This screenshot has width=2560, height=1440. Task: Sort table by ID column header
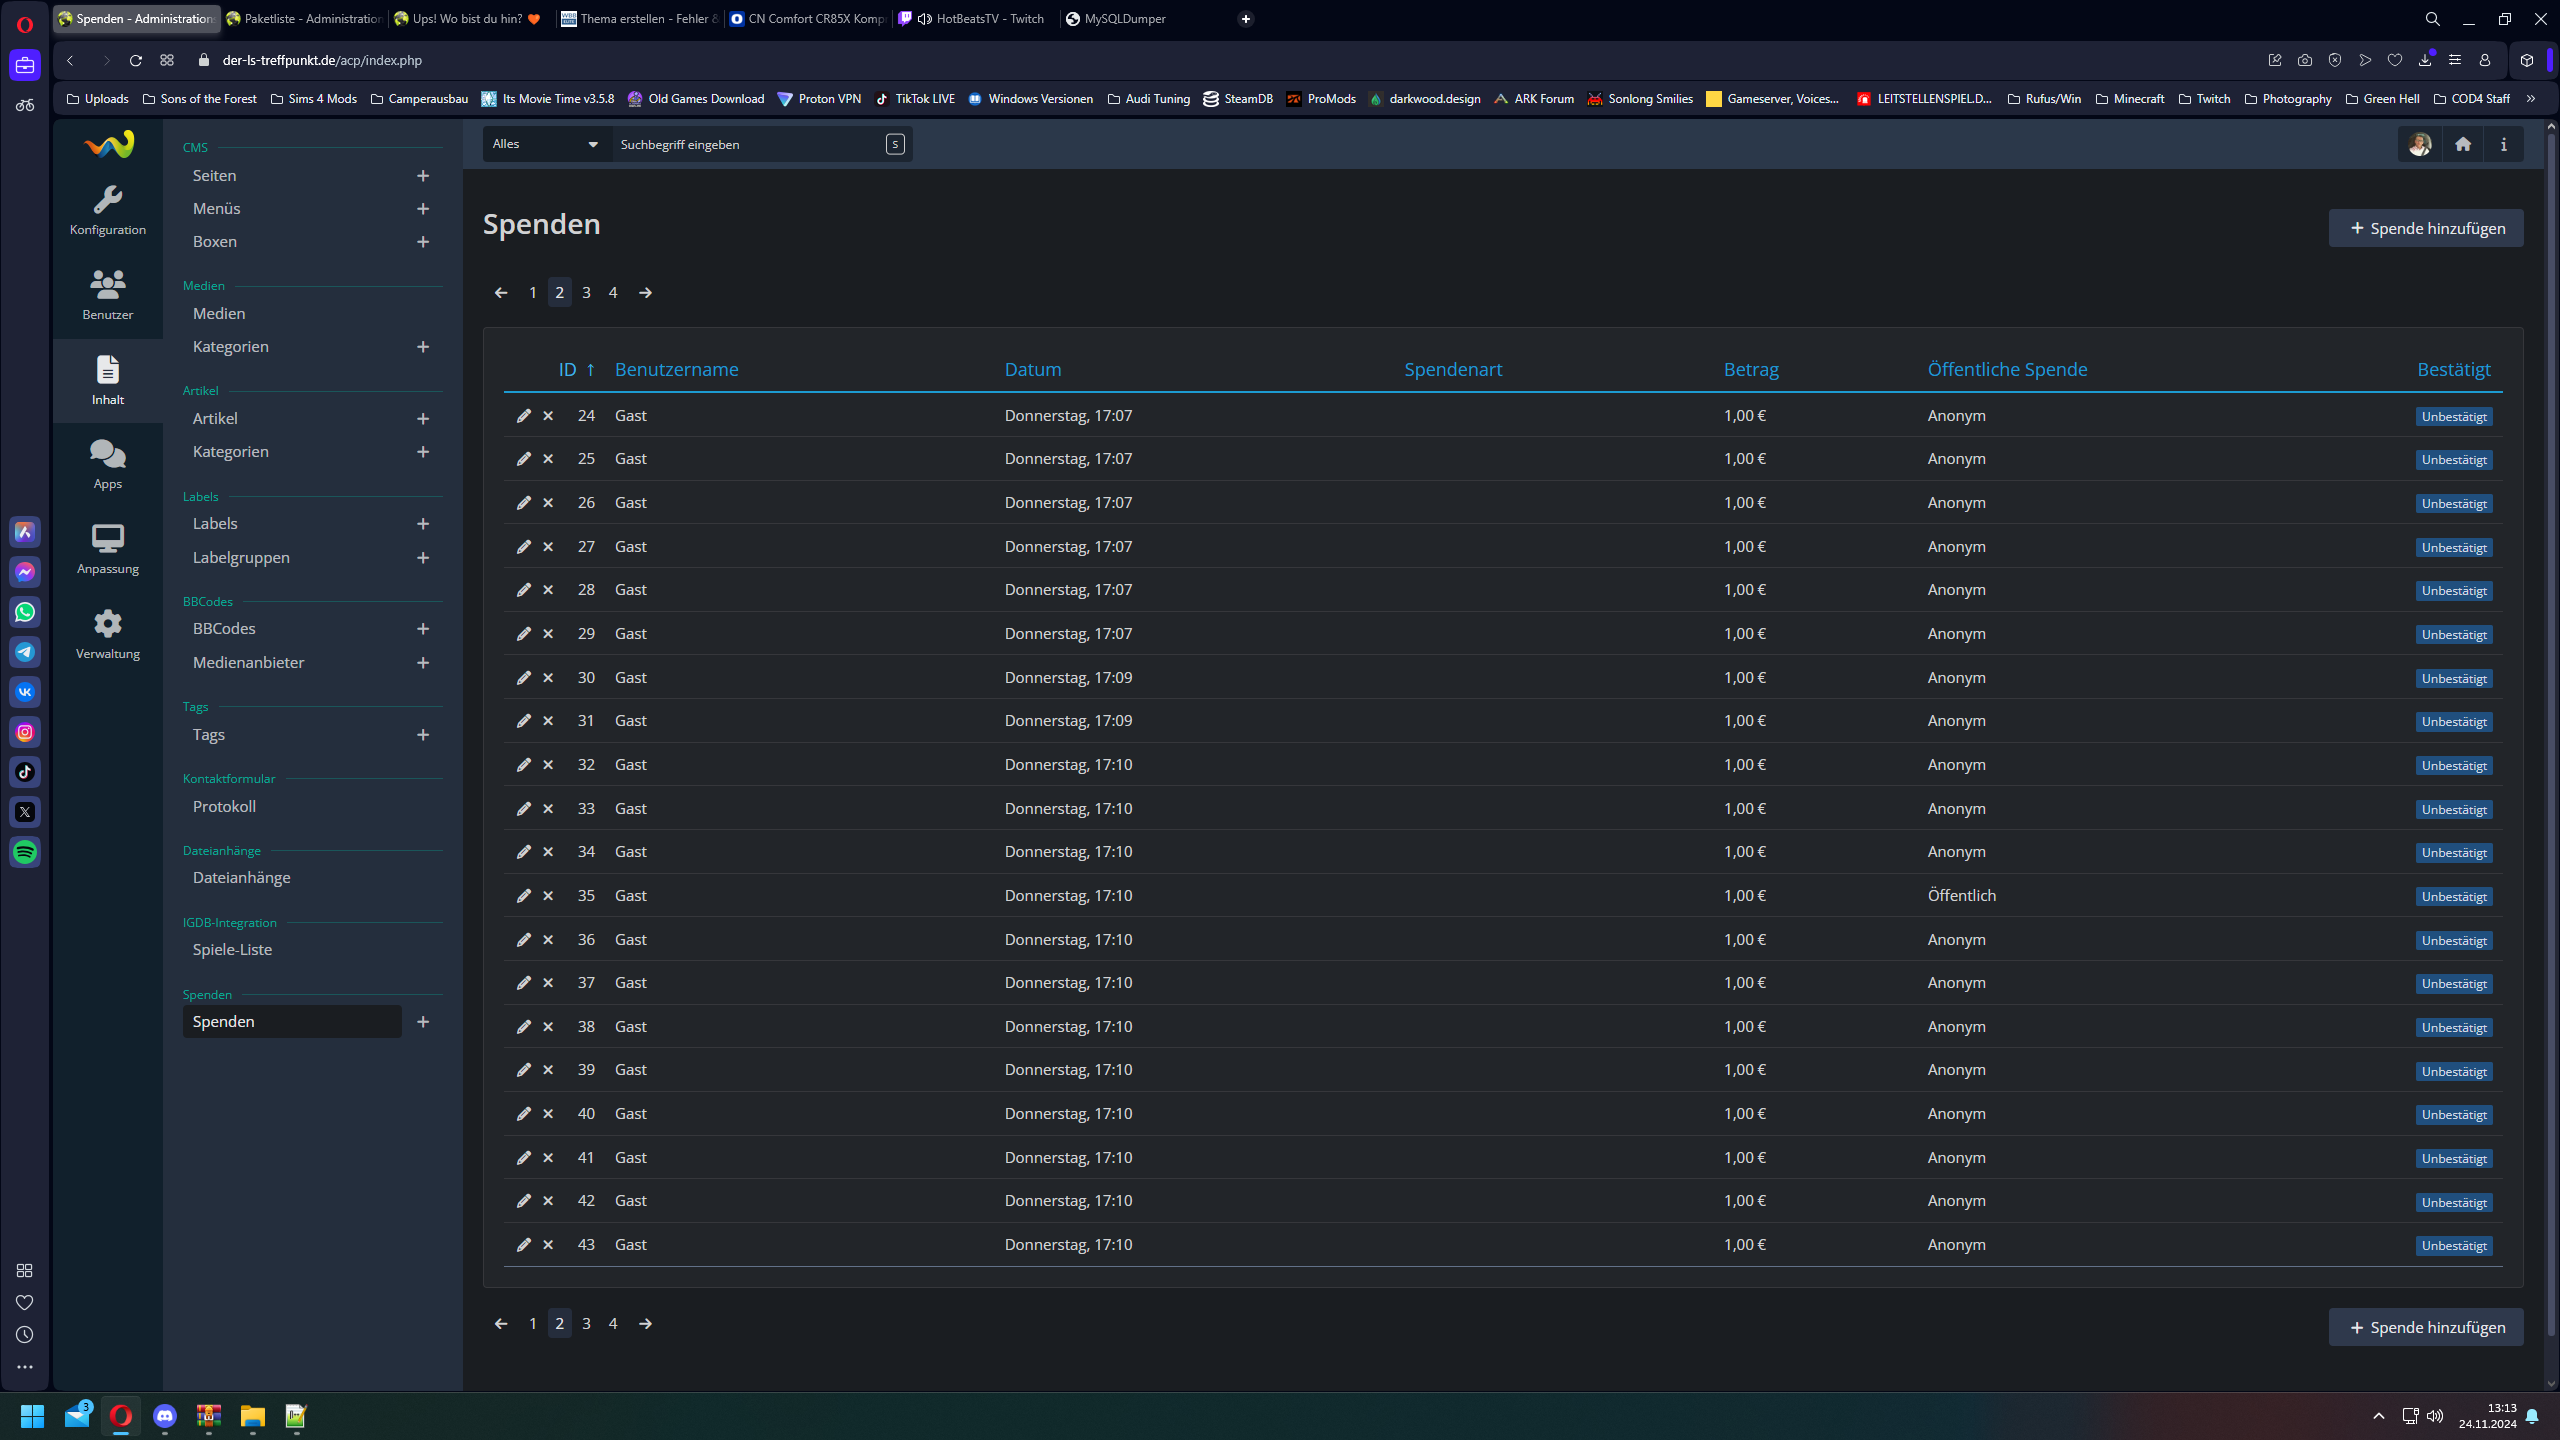(x=568, y=370)
